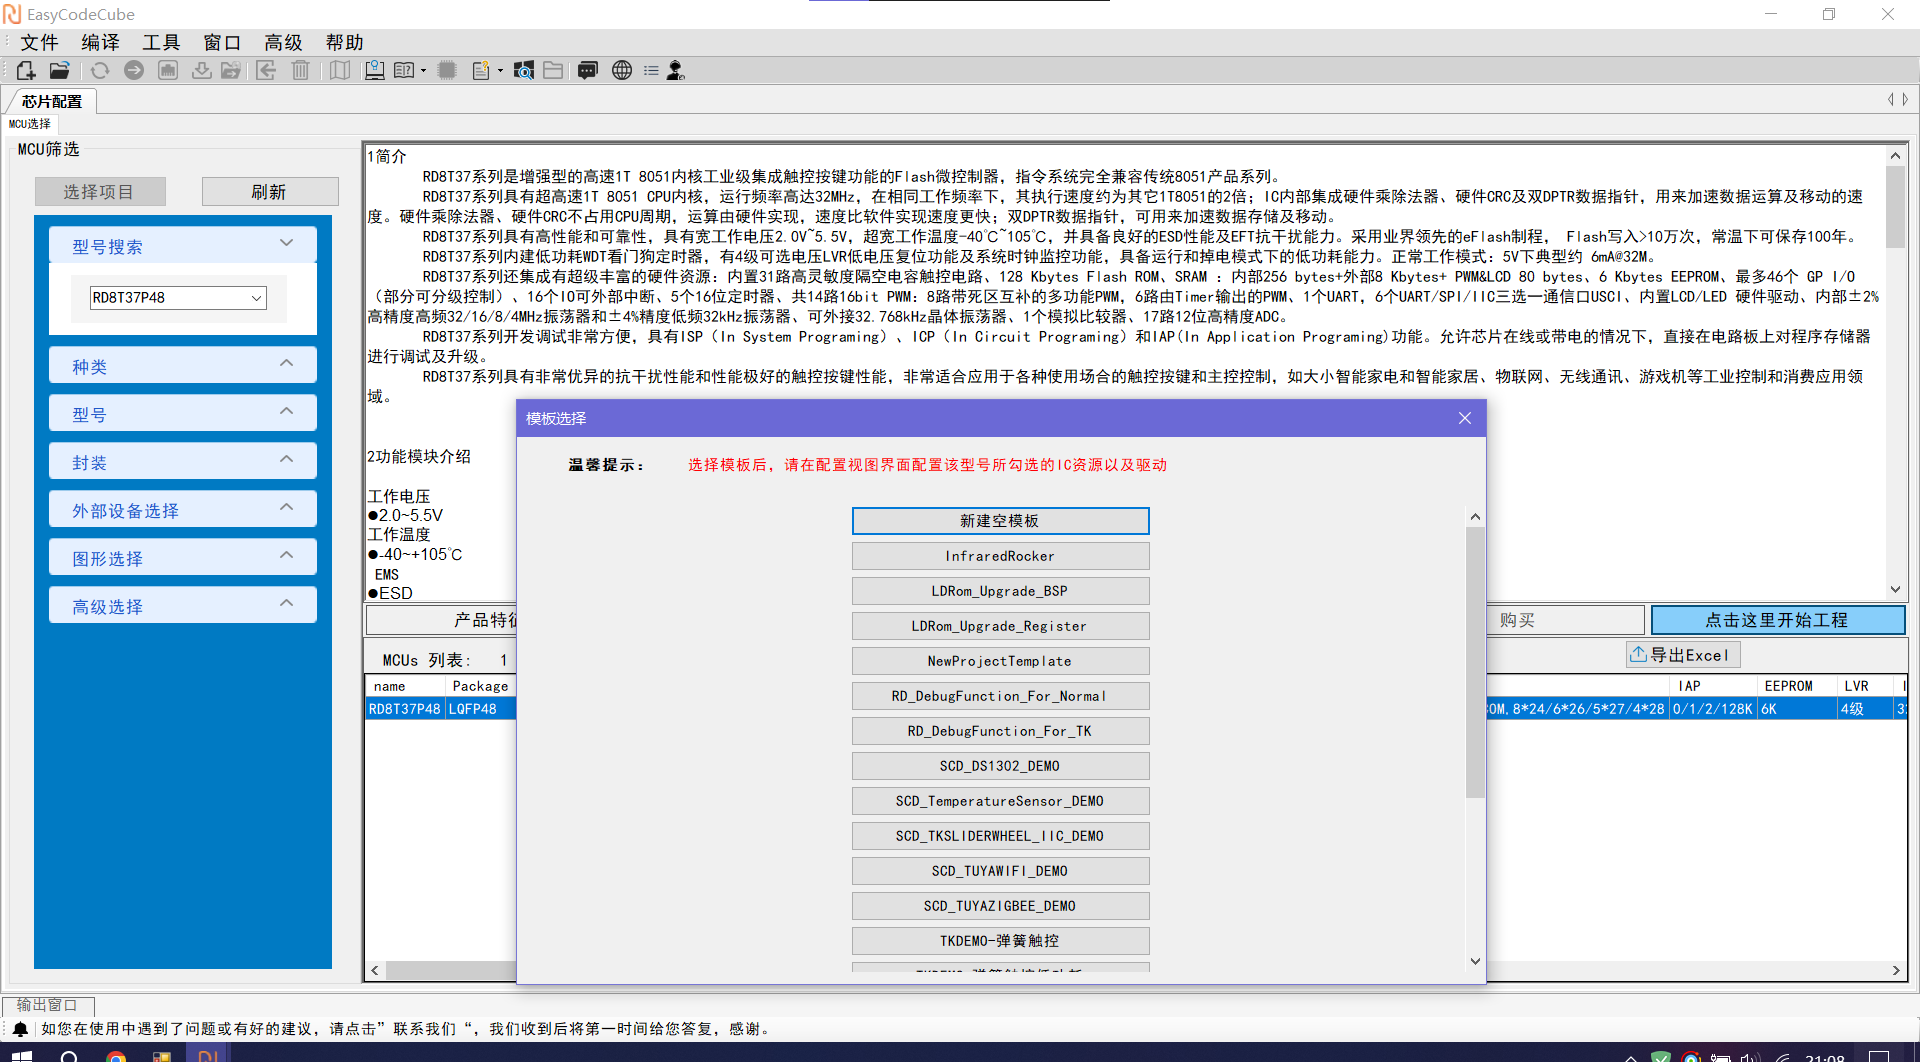1920x1062 pixels.
Task: Click the MCU table scroll-left arrow
Action: click(x=375, y=970)
